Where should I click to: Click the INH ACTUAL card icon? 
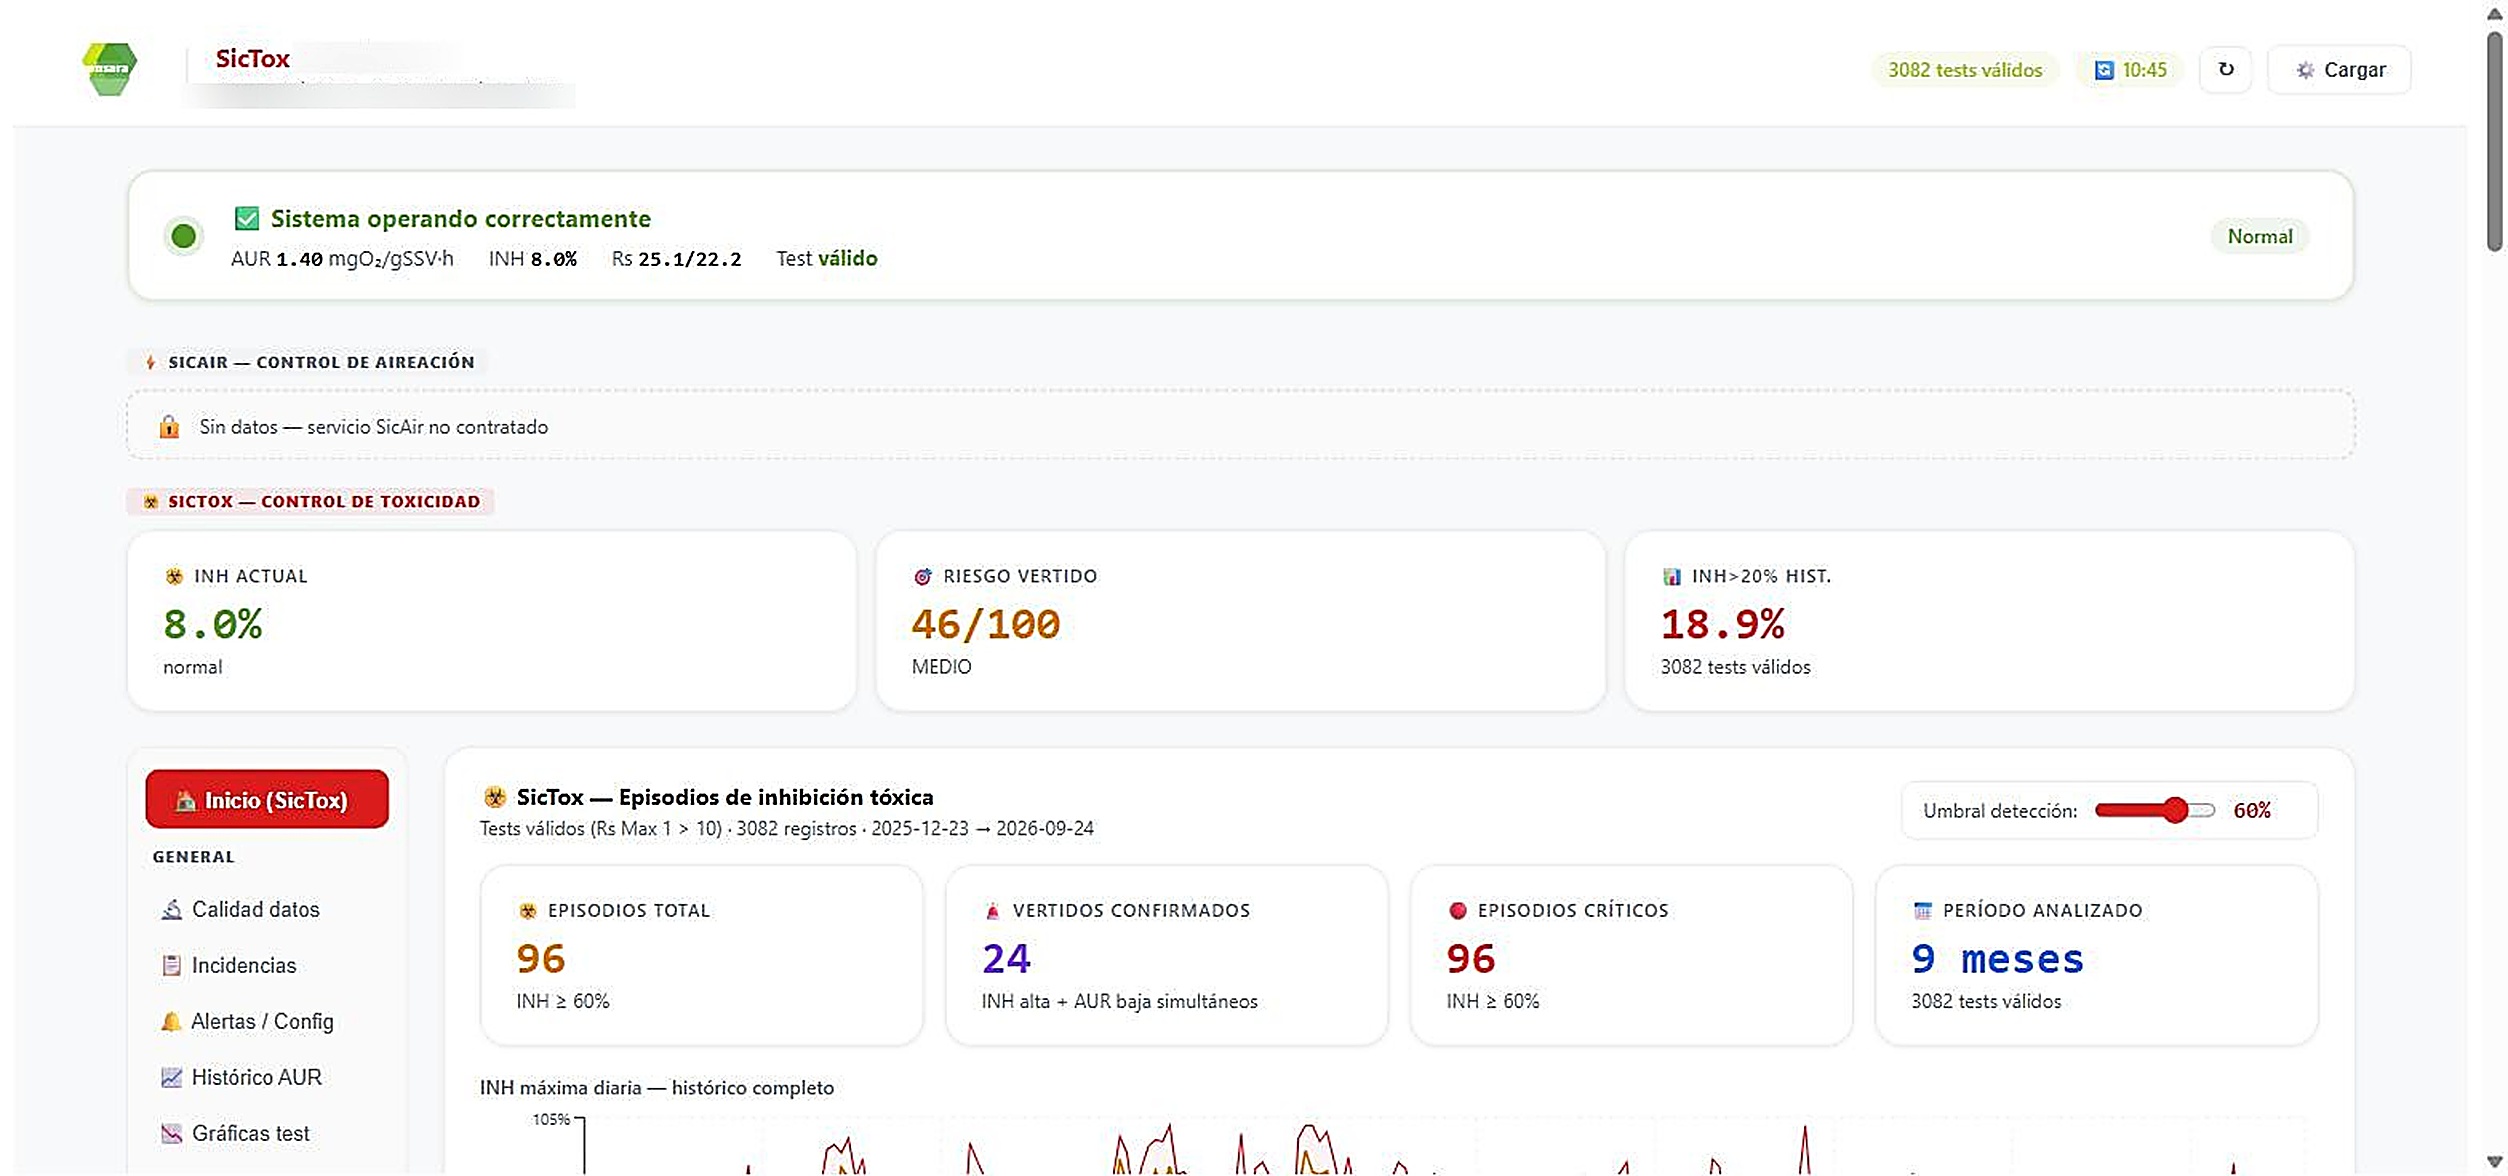click(x=174, y=577)
